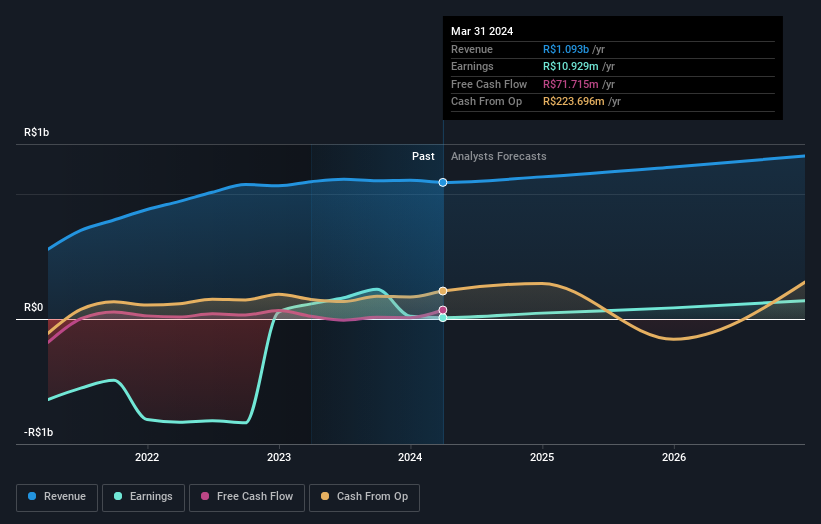Click the Mar 31 2024 tooltip date
The image size is (821, 524).
pos(482,31)
